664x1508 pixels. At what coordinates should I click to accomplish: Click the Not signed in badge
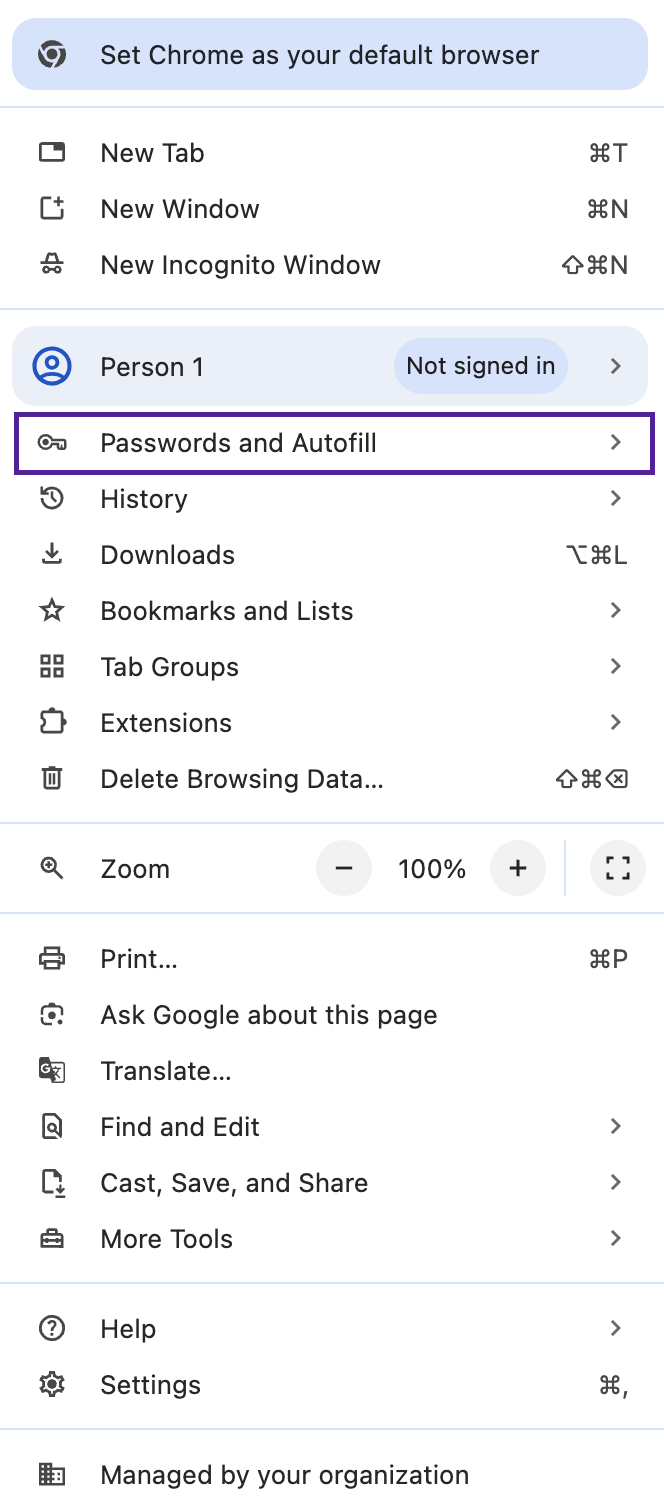(480, 366)
